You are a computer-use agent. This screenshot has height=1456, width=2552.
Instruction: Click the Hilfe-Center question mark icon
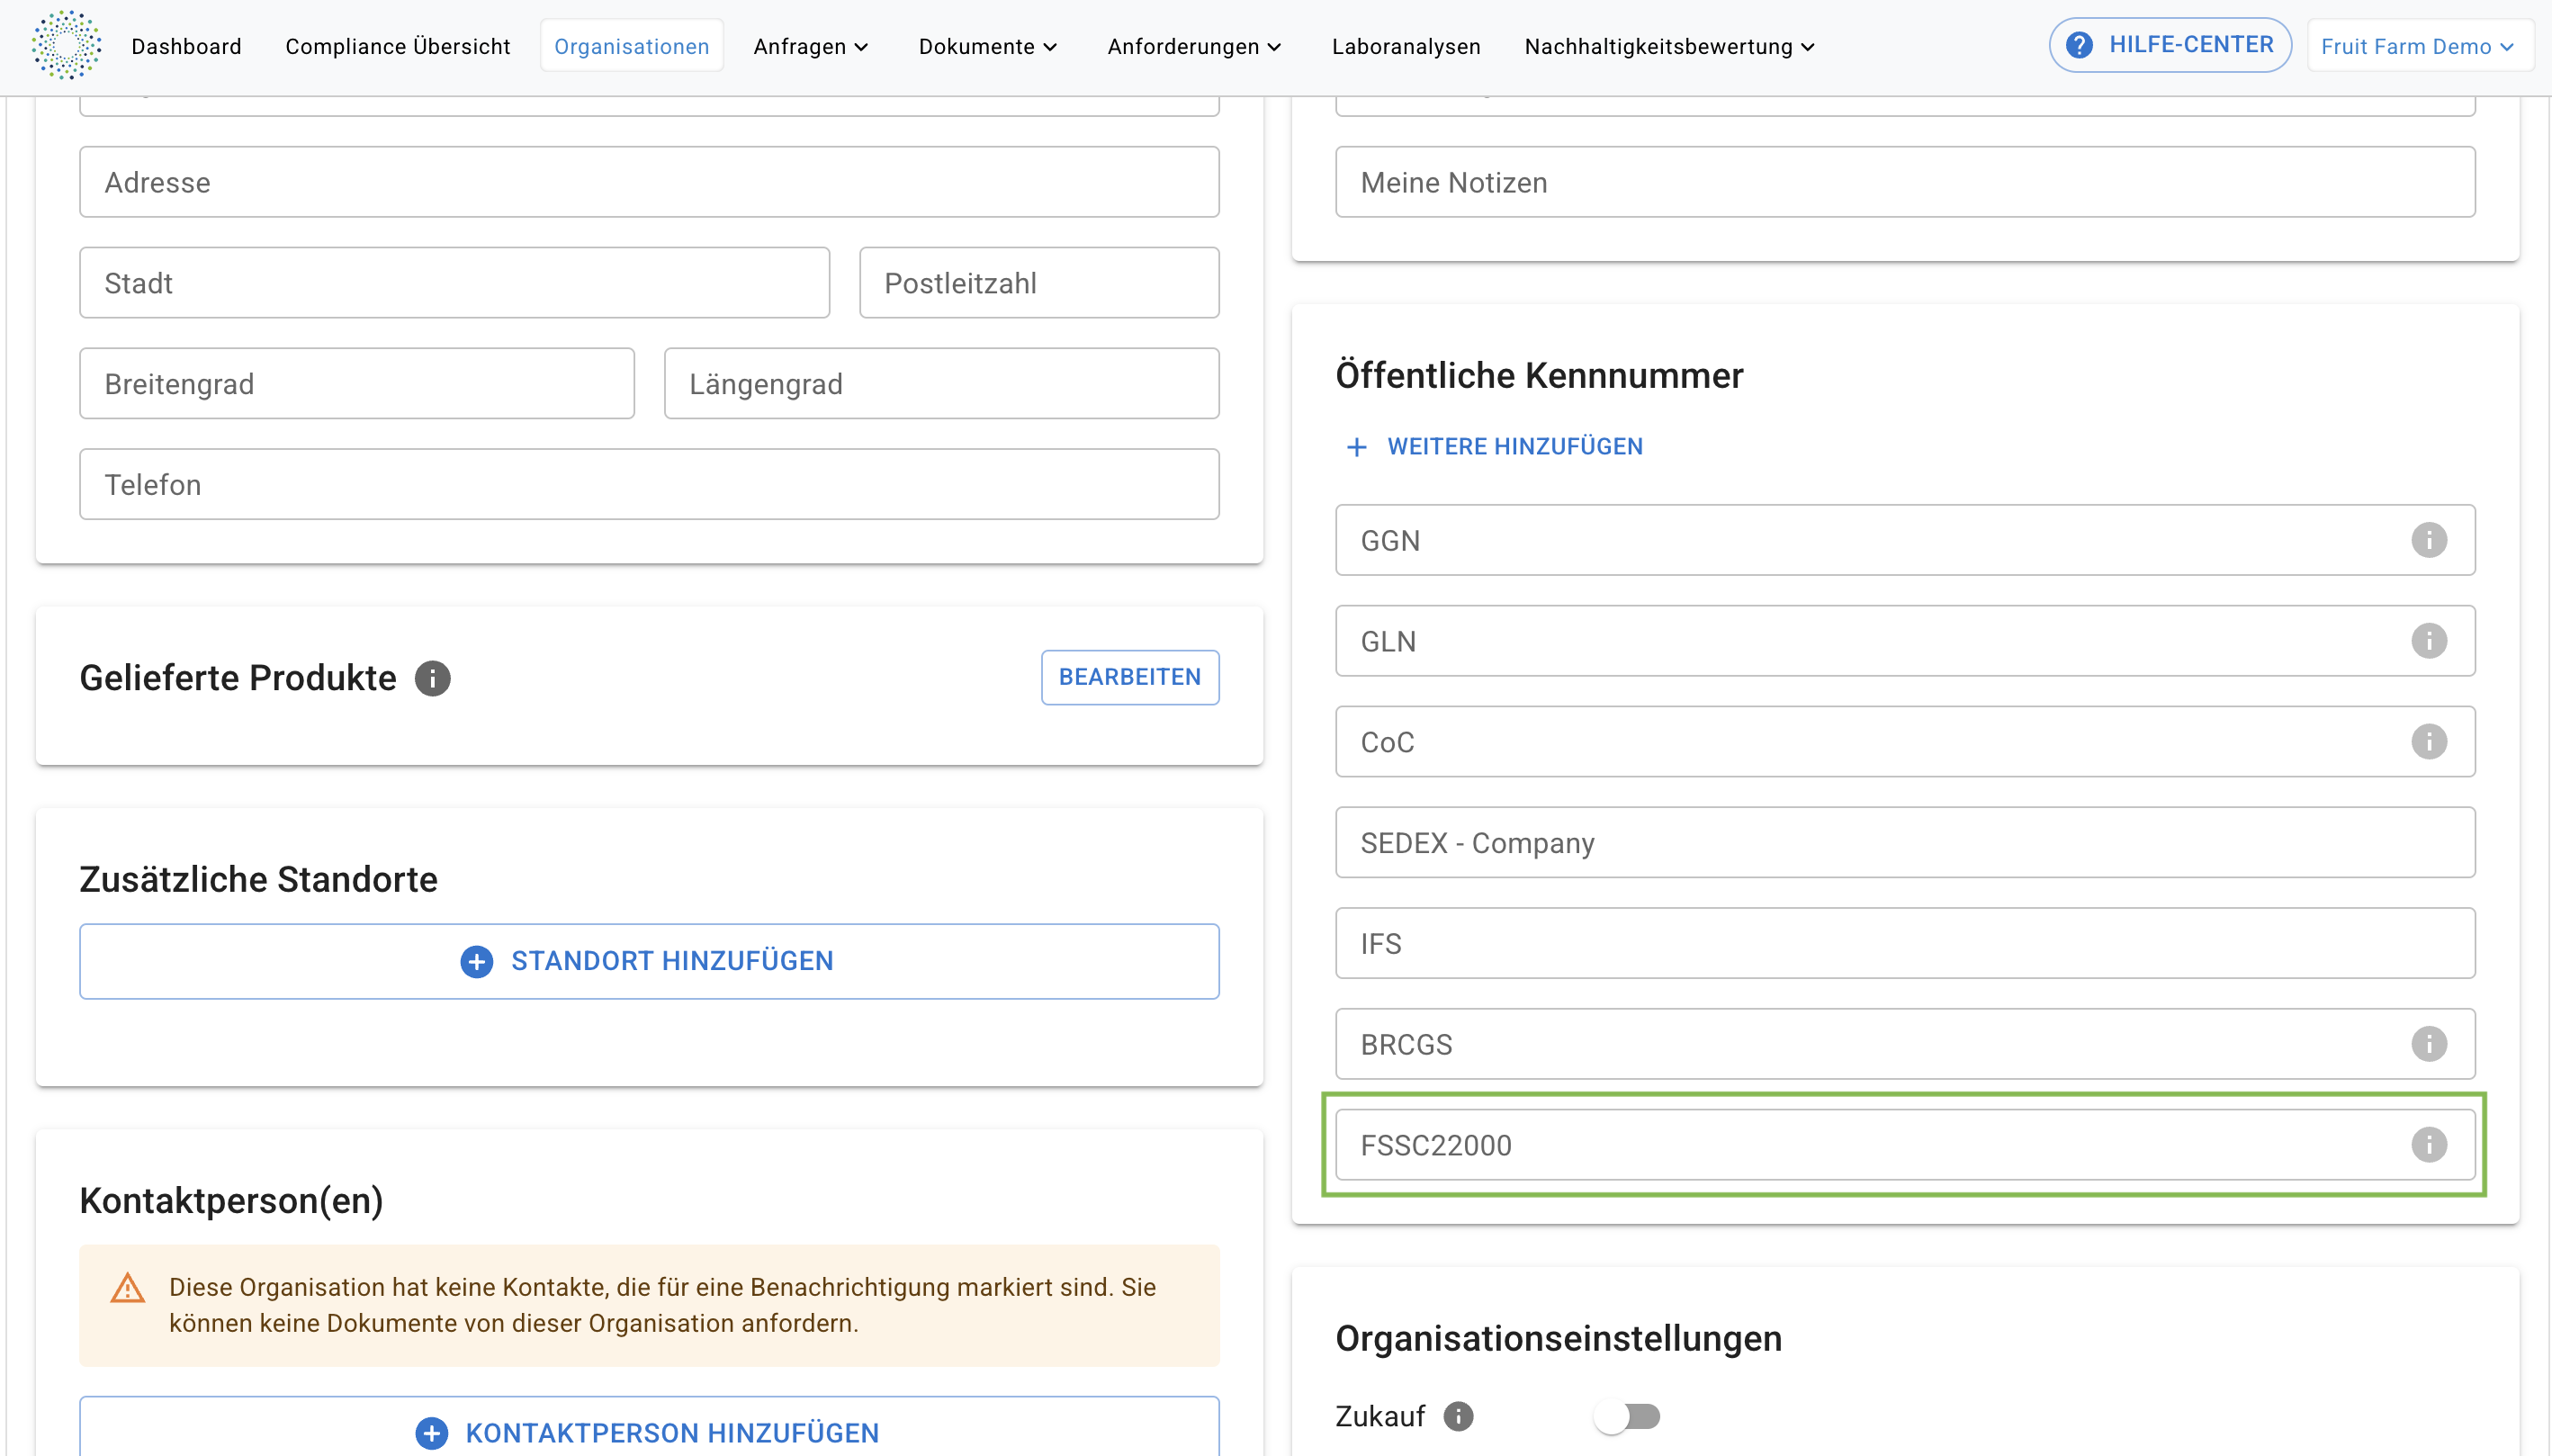(2079, 45)
